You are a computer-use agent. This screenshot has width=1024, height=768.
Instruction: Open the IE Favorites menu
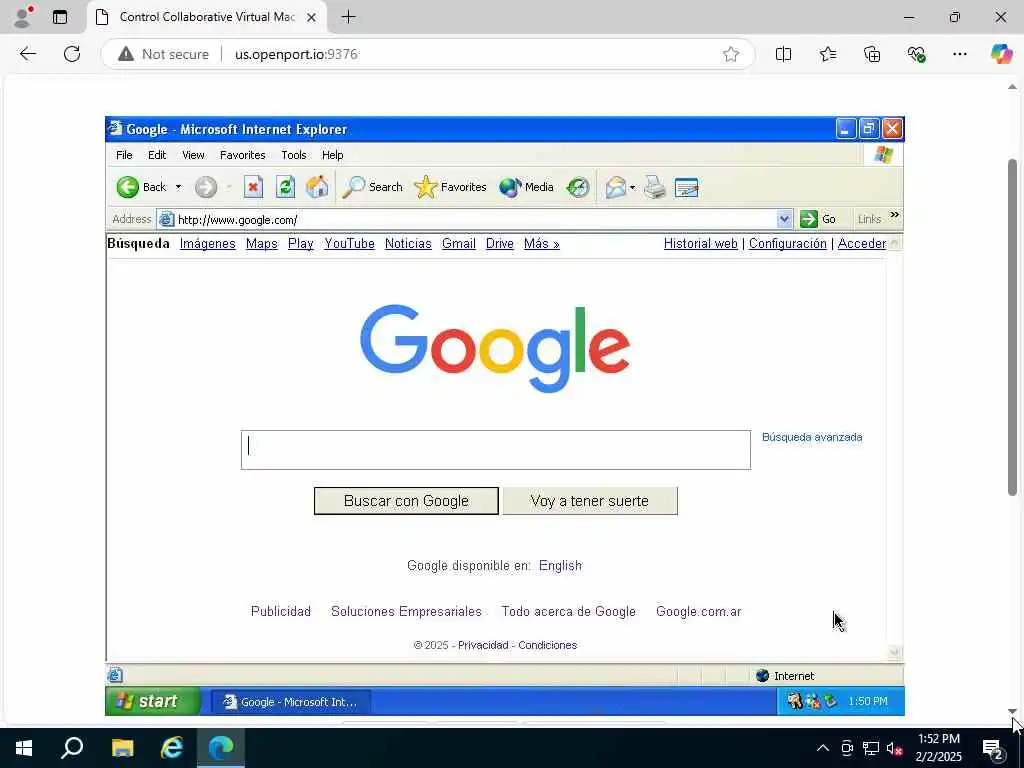[x=242, y=155]
